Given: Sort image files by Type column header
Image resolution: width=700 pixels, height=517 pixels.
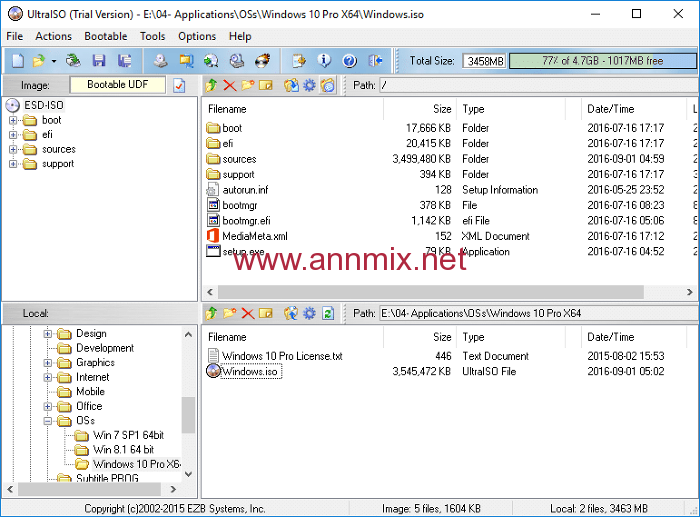Looking at the screenshot, I should tap(511, 109).
